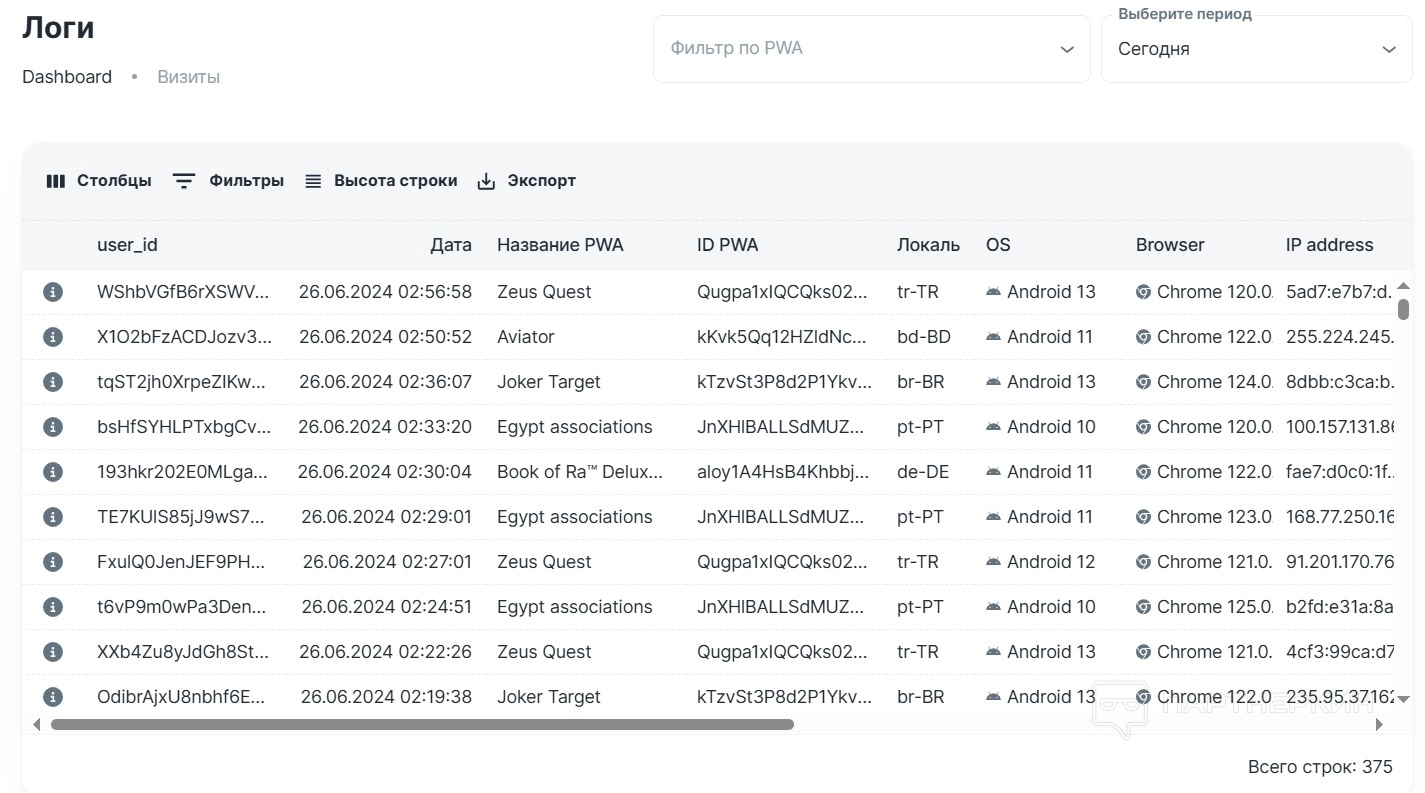Click info icon for the 02:56:58 Zeus Quest row
1425x793 pixels.
click(53, 292)
